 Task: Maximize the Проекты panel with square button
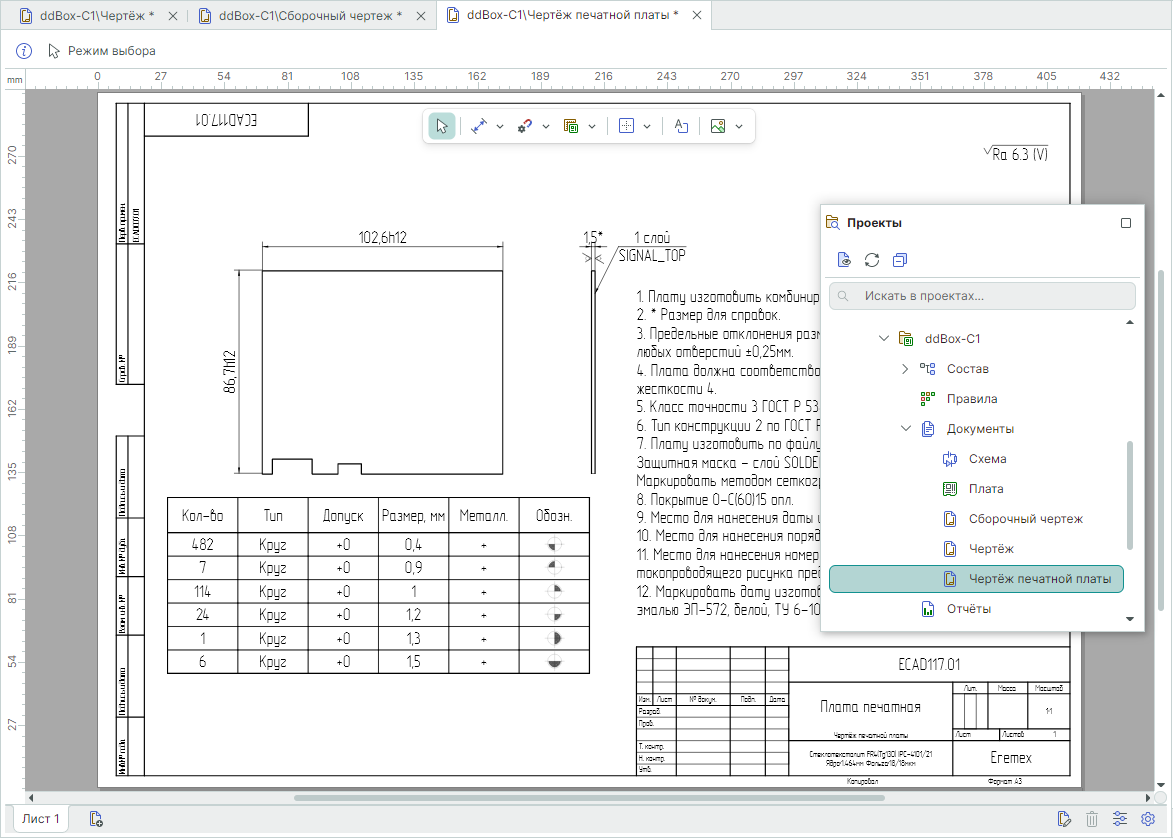1125,223
